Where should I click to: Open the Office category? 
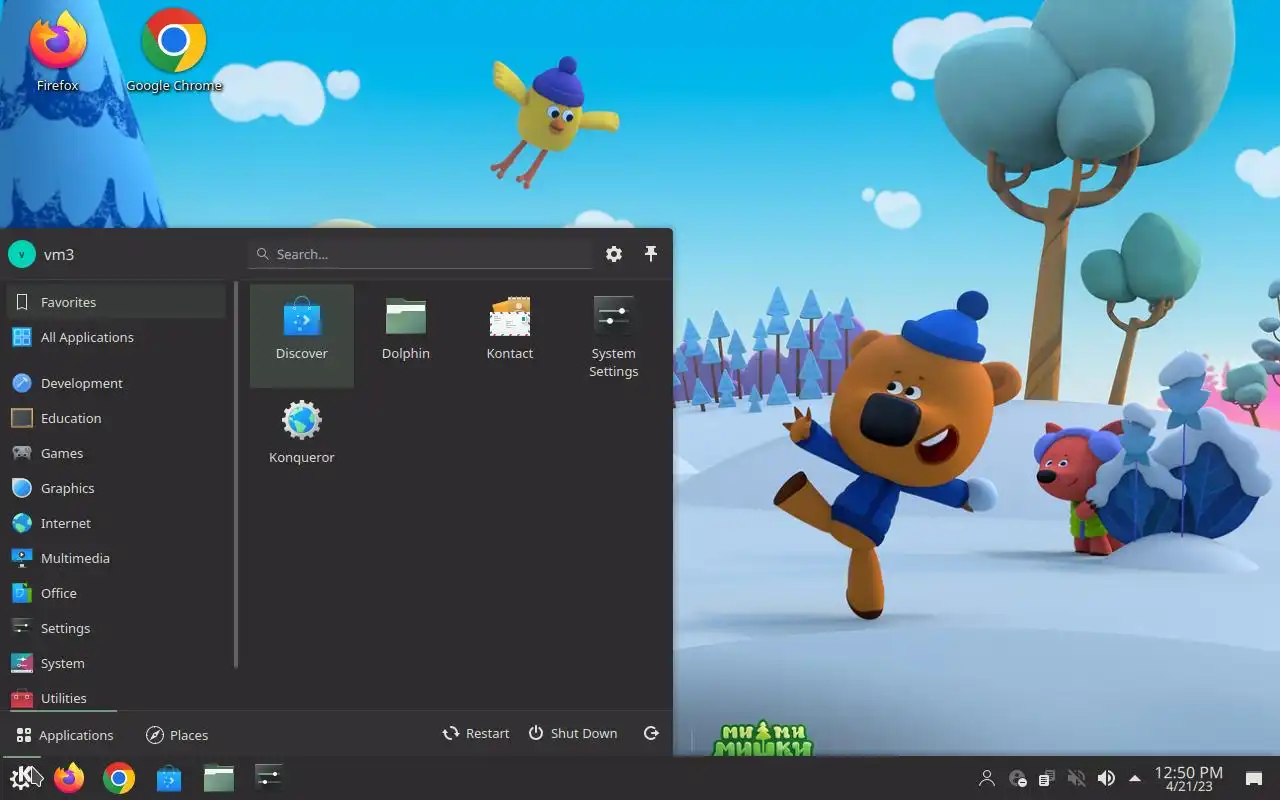coord(116,593)
